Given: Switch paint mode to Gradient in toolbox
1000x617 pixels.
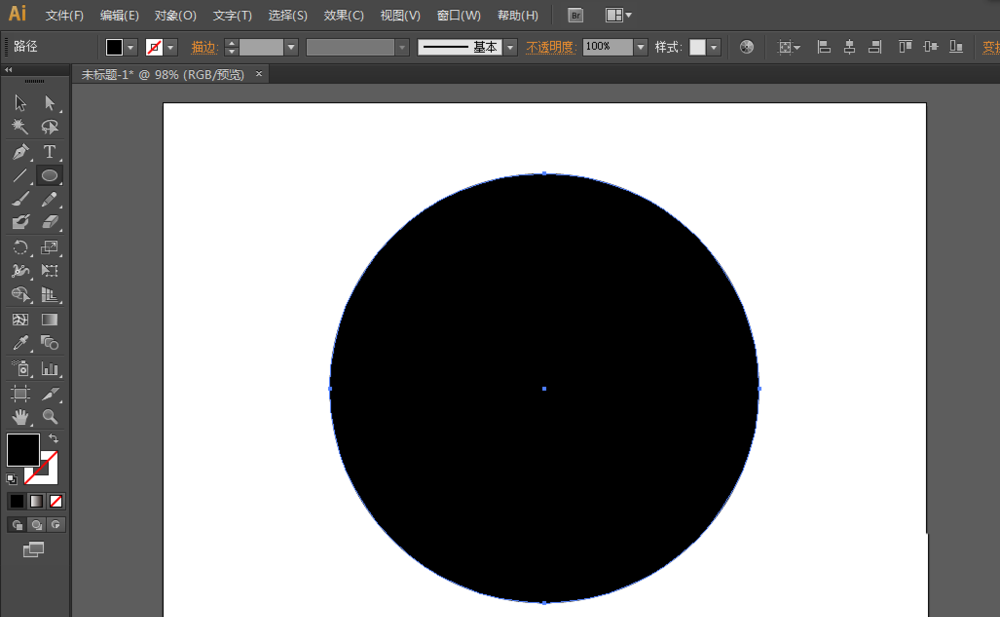Looking at the screenshot, I should (x=37, y=501).
